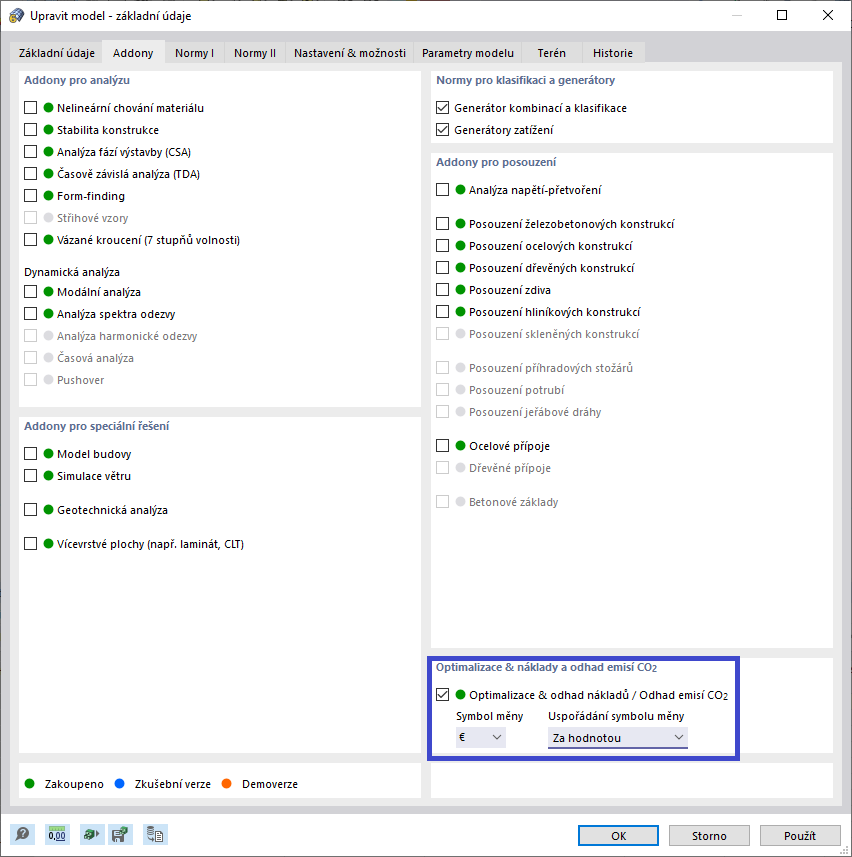Screen dimensions: 852x857
Task: Enable Nelineární chování materiálu add-on
Action: click(x=31, y=108)
